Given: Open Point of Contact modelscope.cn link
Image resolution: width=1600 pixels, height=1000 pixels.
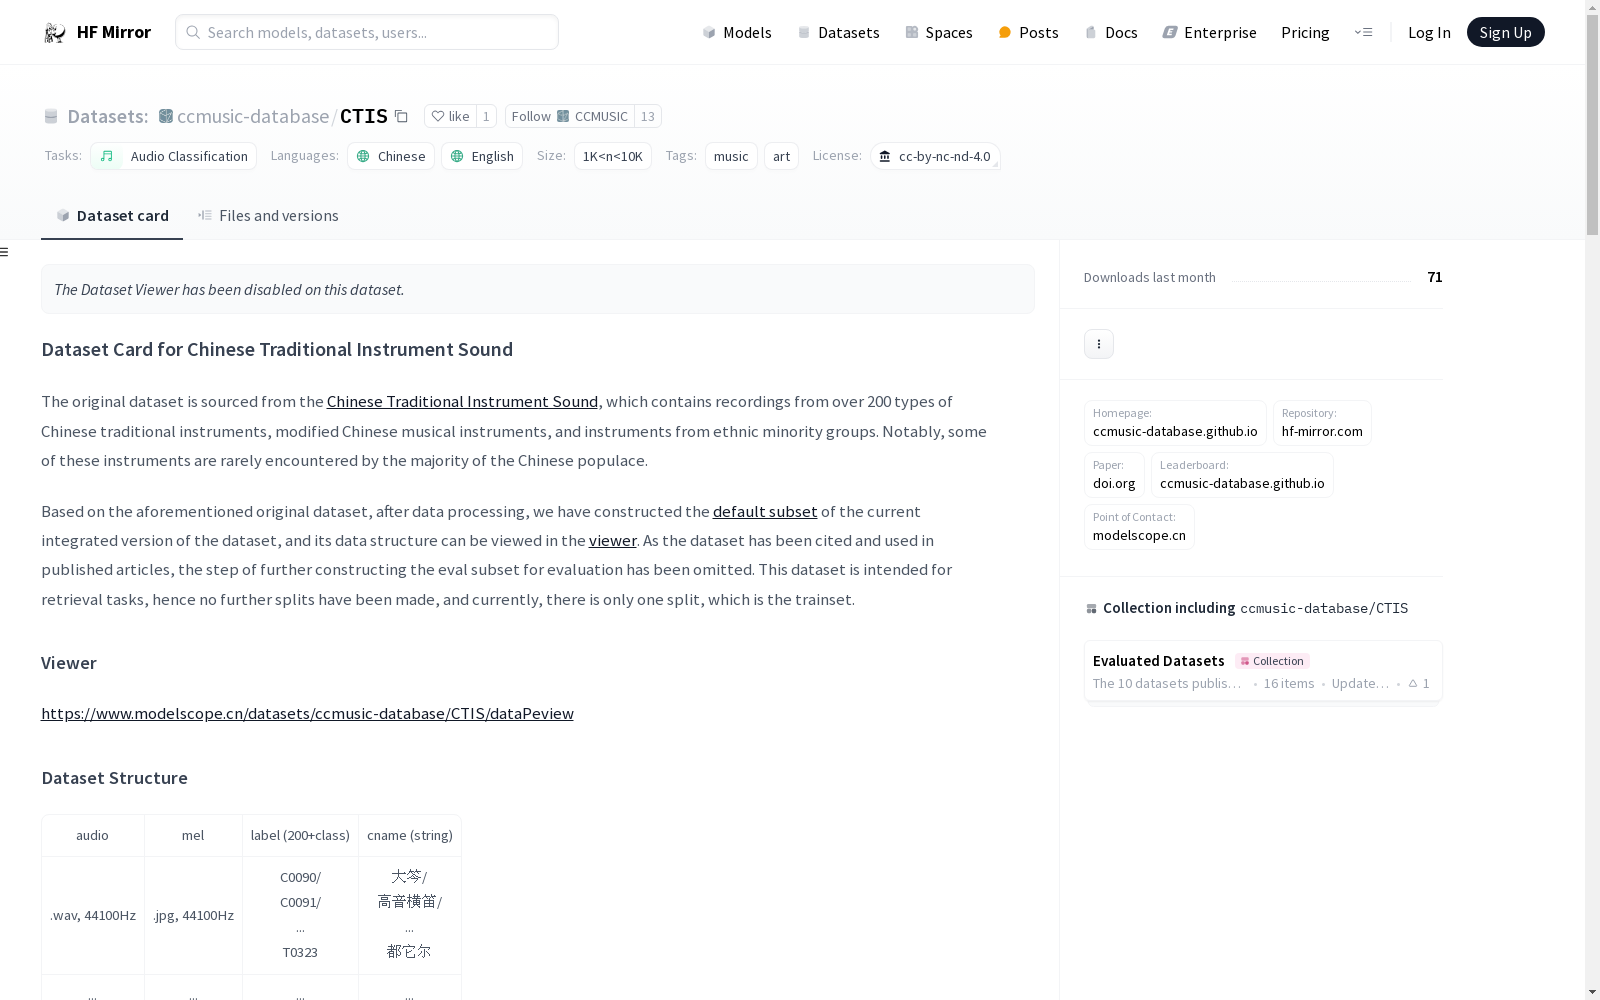Looking at the screenshot, I should point(1139,527).
